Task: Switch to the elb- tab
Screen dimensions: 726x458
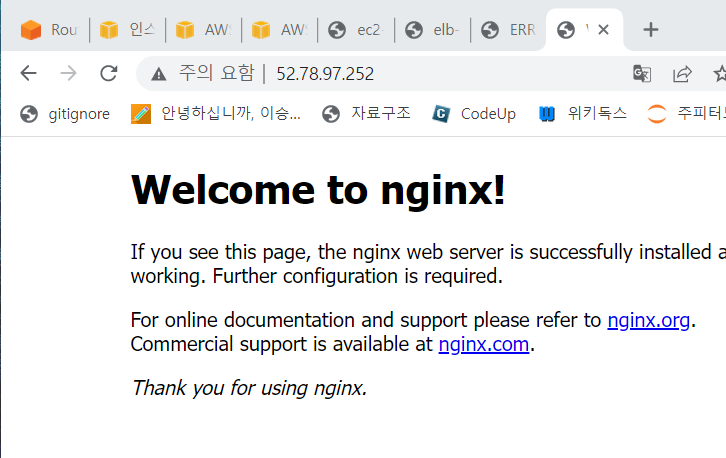Action: pos(432,30)
